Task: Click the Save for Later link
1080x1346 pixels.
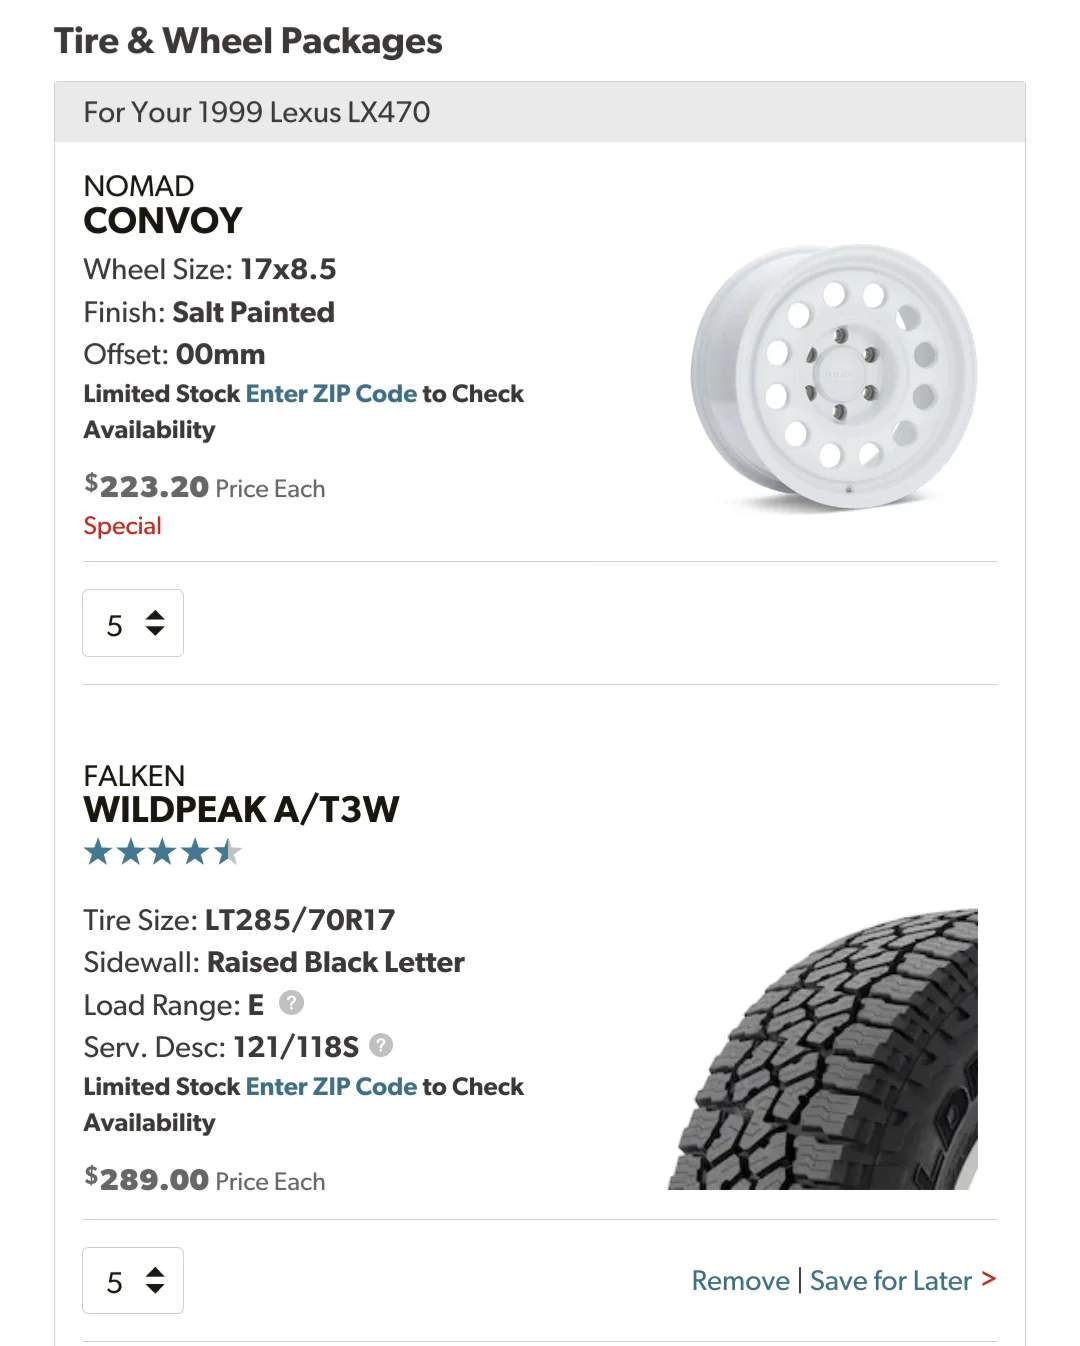Action: click(890, 1281)
